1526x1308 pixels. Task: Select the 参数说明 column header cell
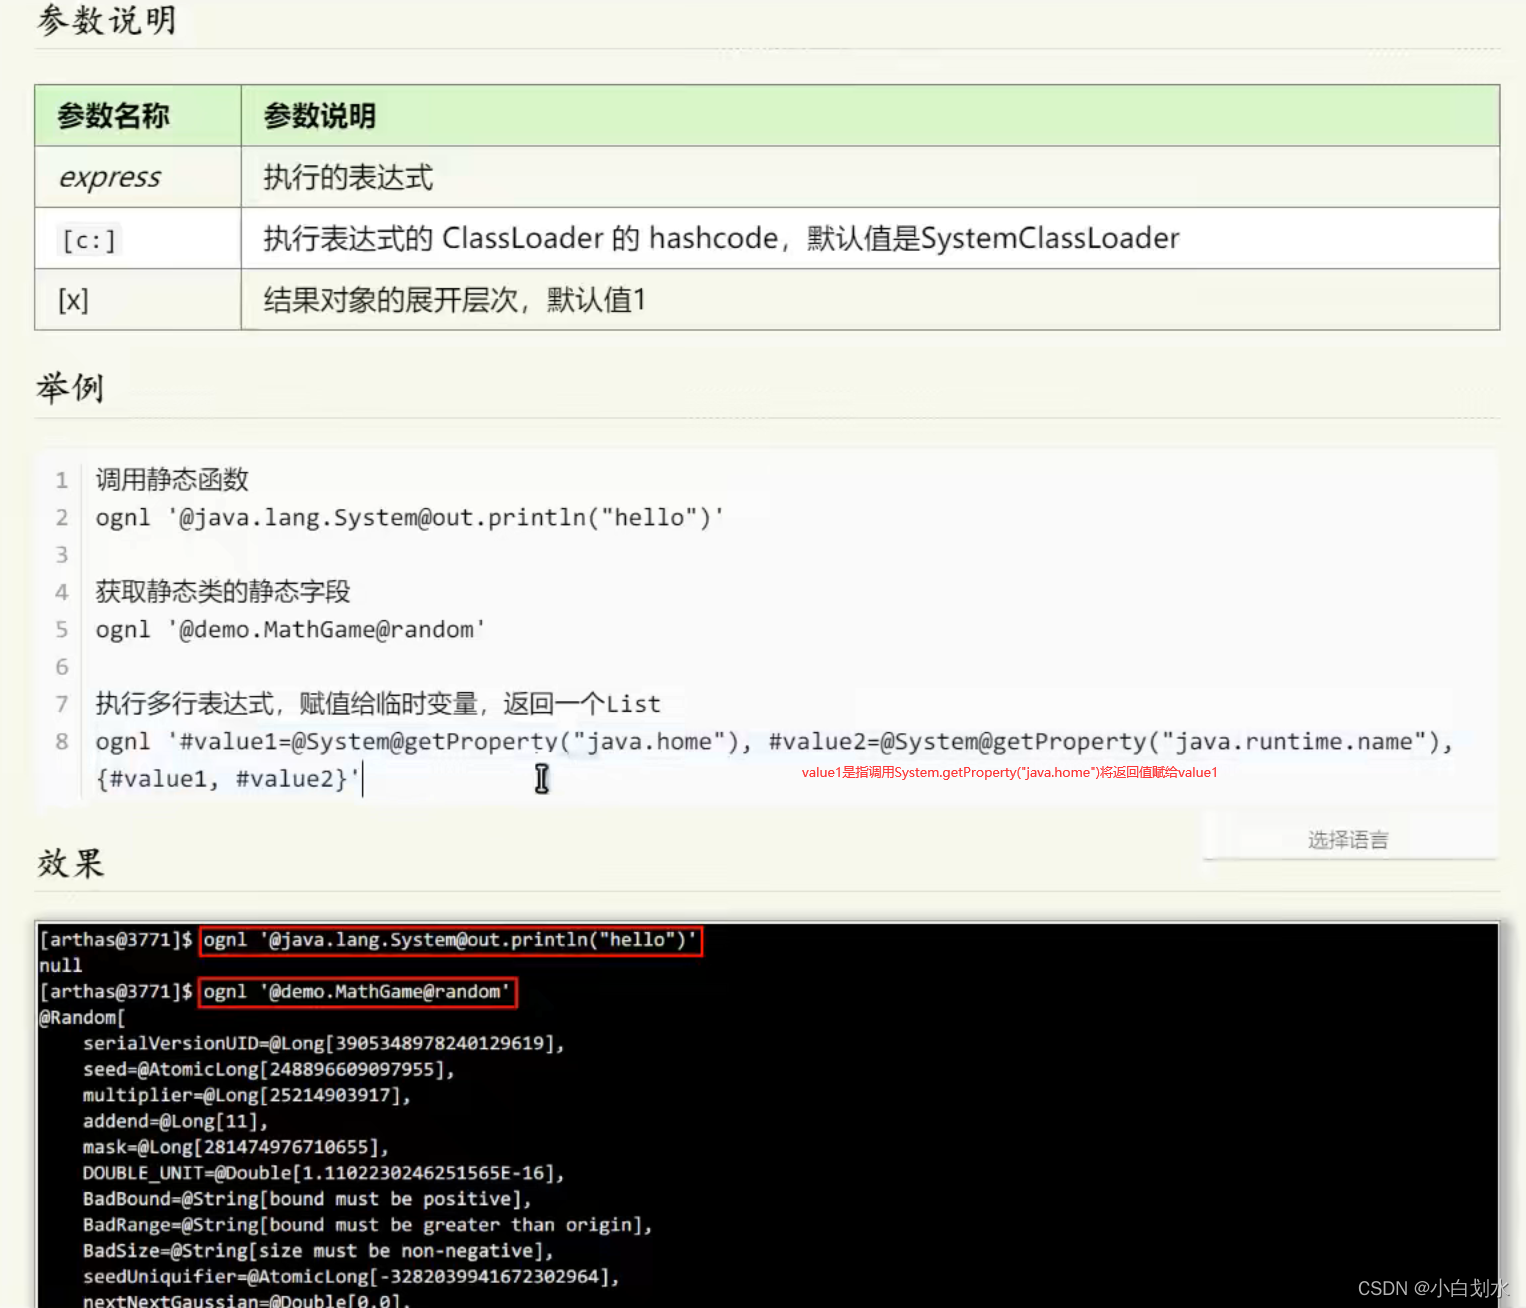pos(870,116)
